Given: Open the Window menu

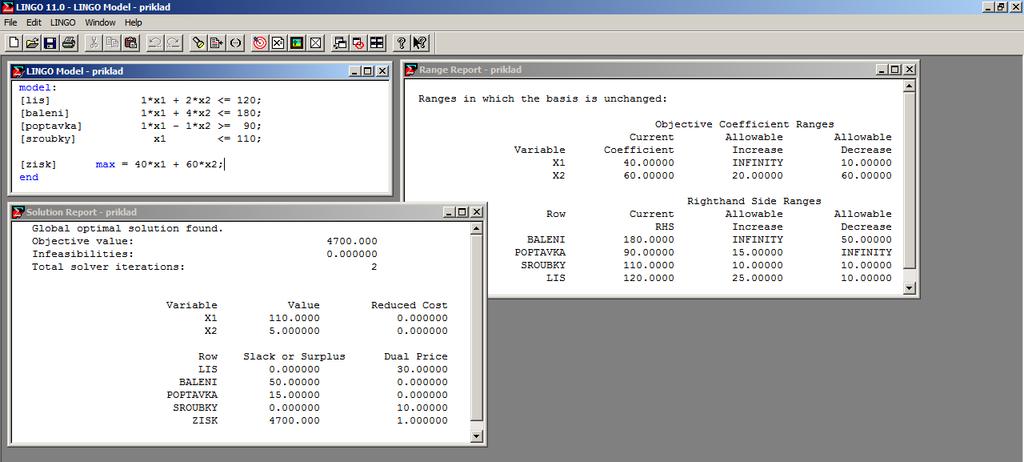Looking at the screenshot, I should pyautogui.click(x=100, y=22).
